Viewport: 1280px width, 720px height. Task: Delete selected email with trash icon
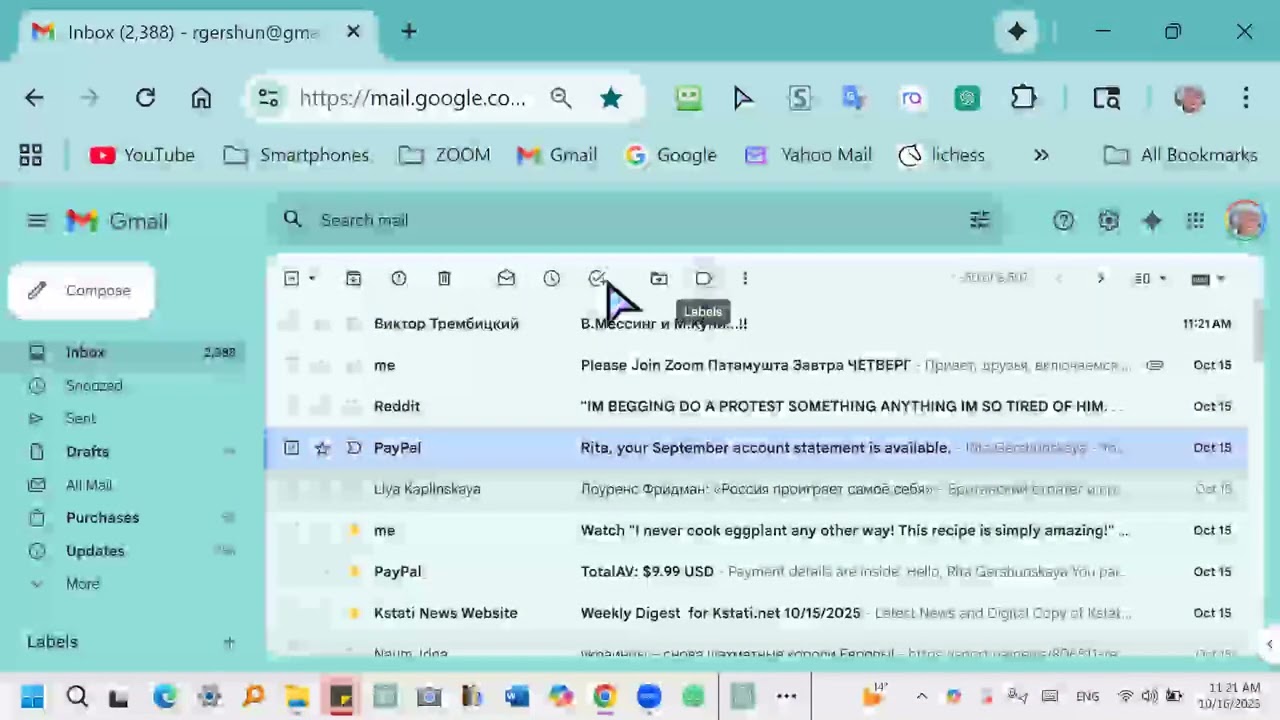tap(444, 279)
